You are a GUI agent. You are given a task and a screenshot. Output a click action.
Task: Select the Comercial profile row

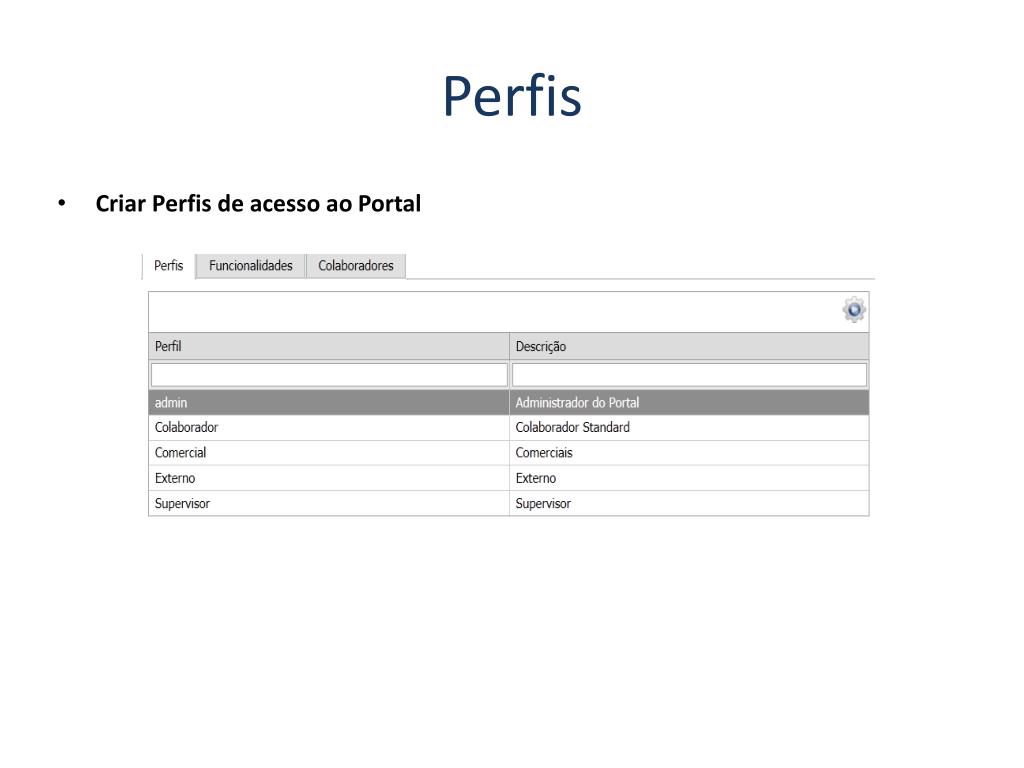coord(509,453)
